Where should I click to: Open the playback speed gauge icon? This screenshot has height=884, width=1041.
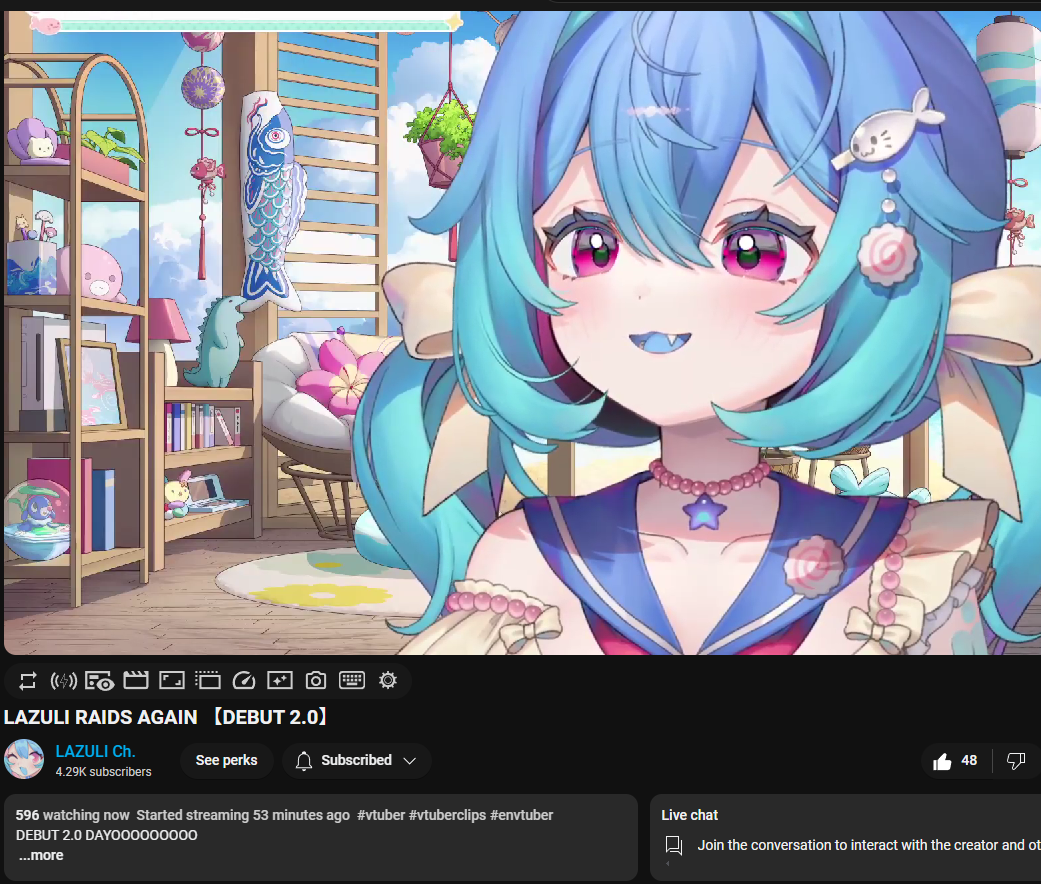[x=243, y=681]
